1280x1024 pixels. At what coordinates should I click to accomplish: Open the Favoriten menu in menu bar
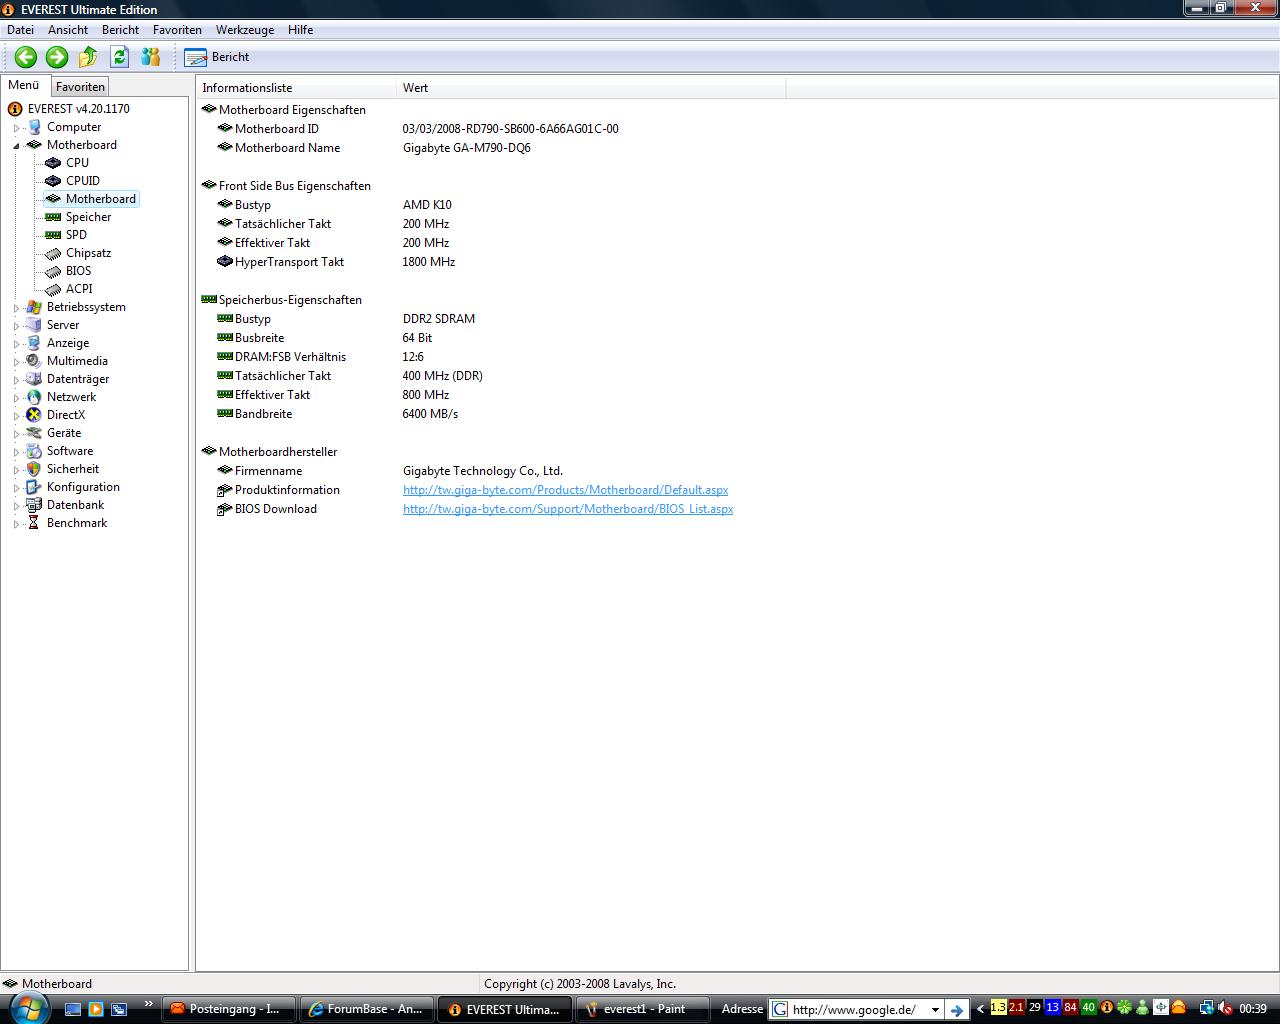pos(177,30)
